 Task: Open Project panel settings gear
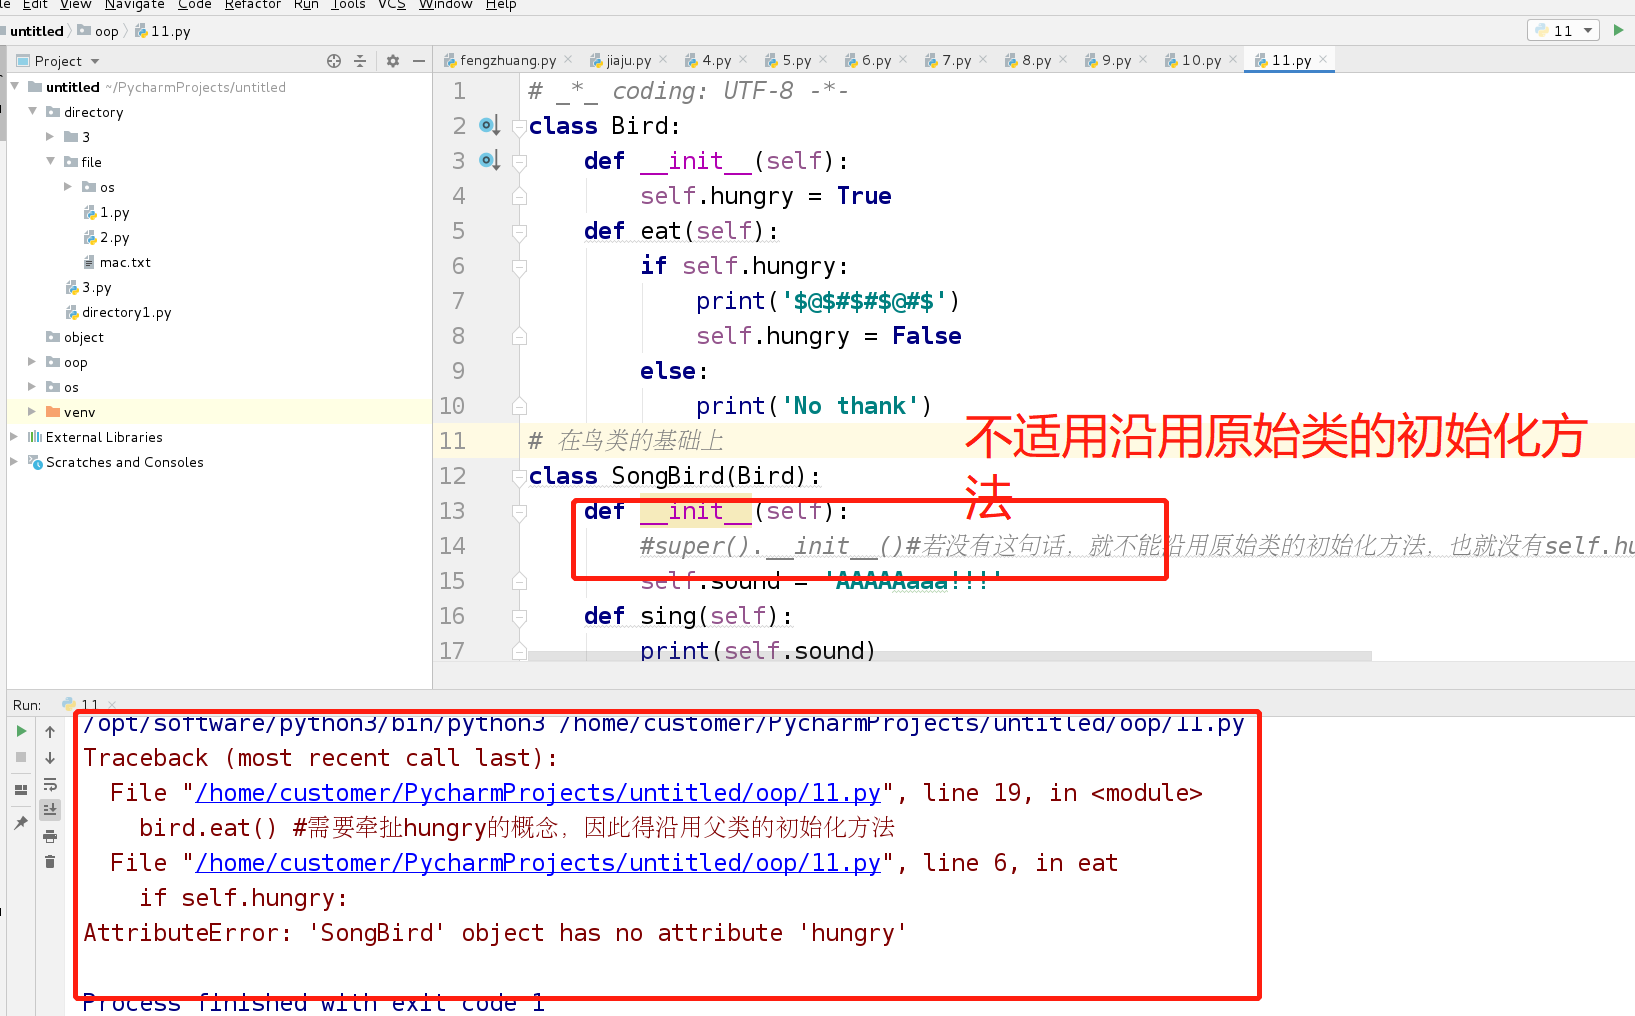pos(393,61)
